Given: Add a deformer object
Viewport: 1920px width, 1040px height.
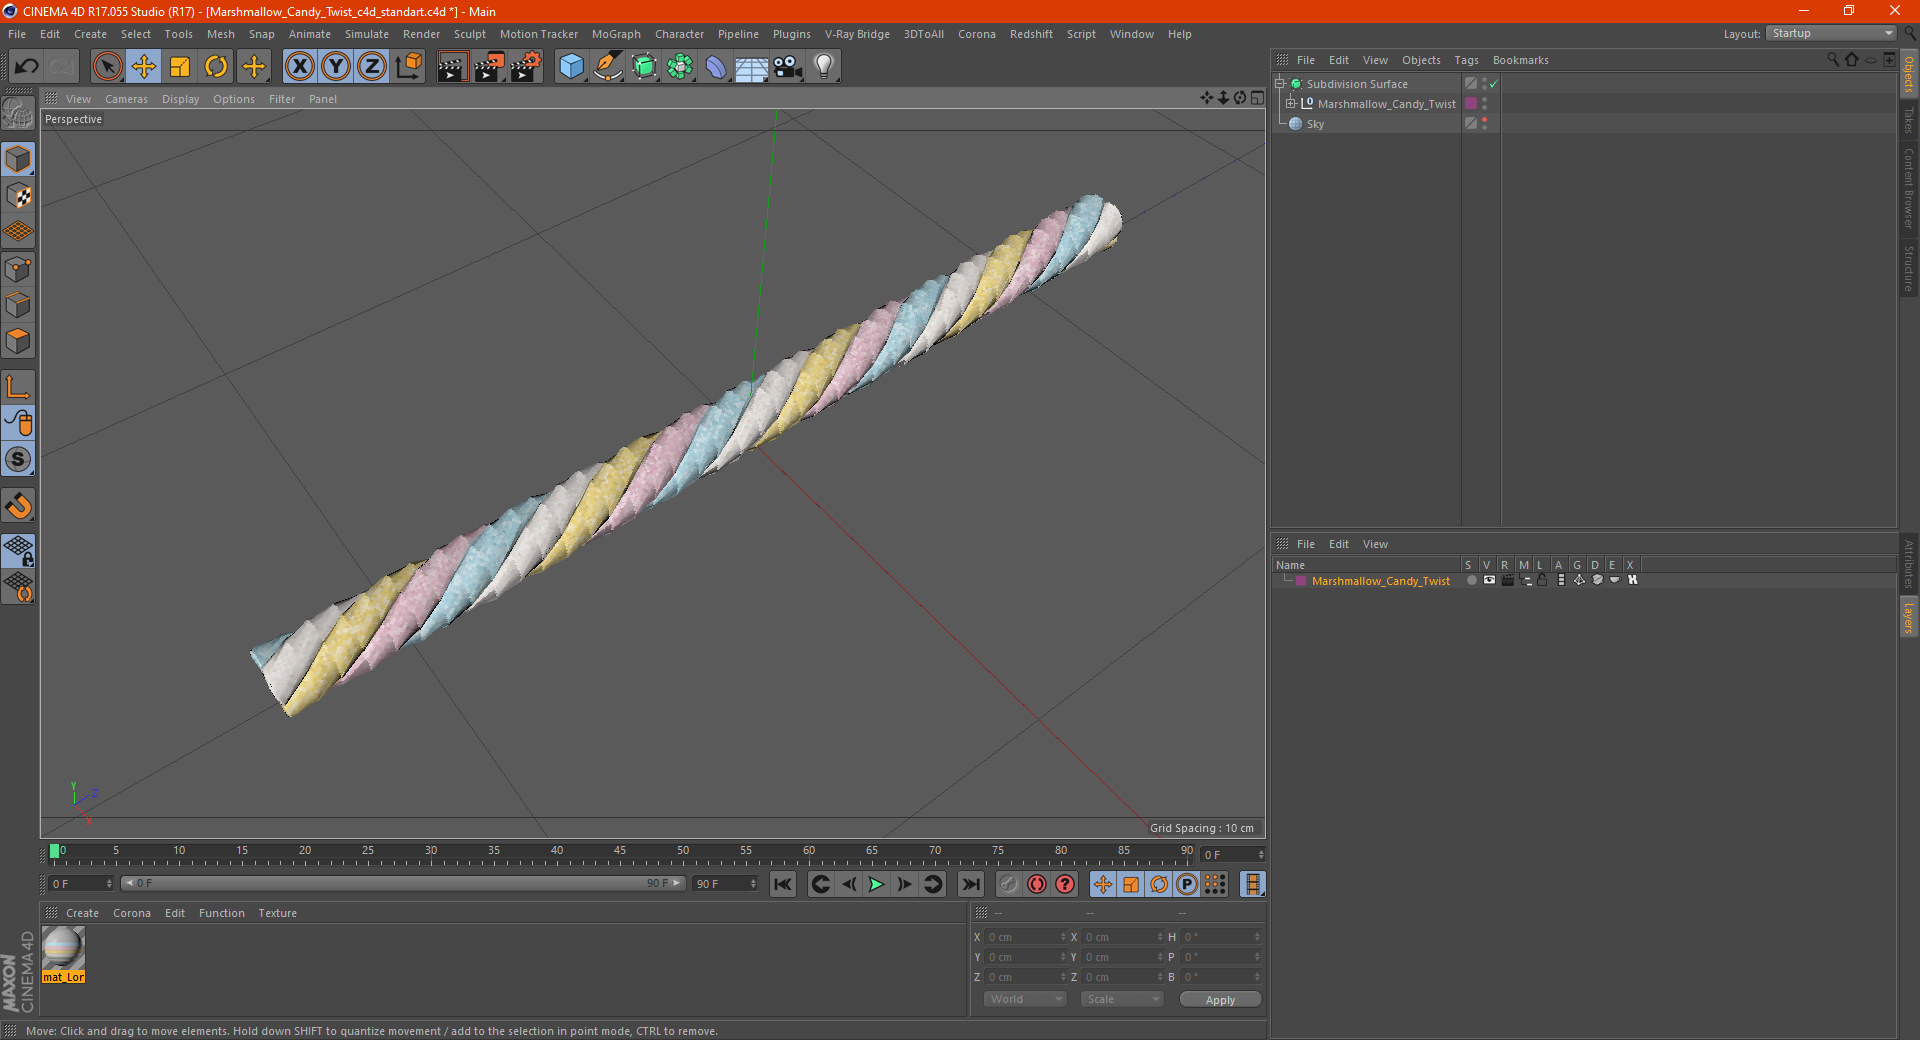Looking at the screenshot, I should (716, 67).
